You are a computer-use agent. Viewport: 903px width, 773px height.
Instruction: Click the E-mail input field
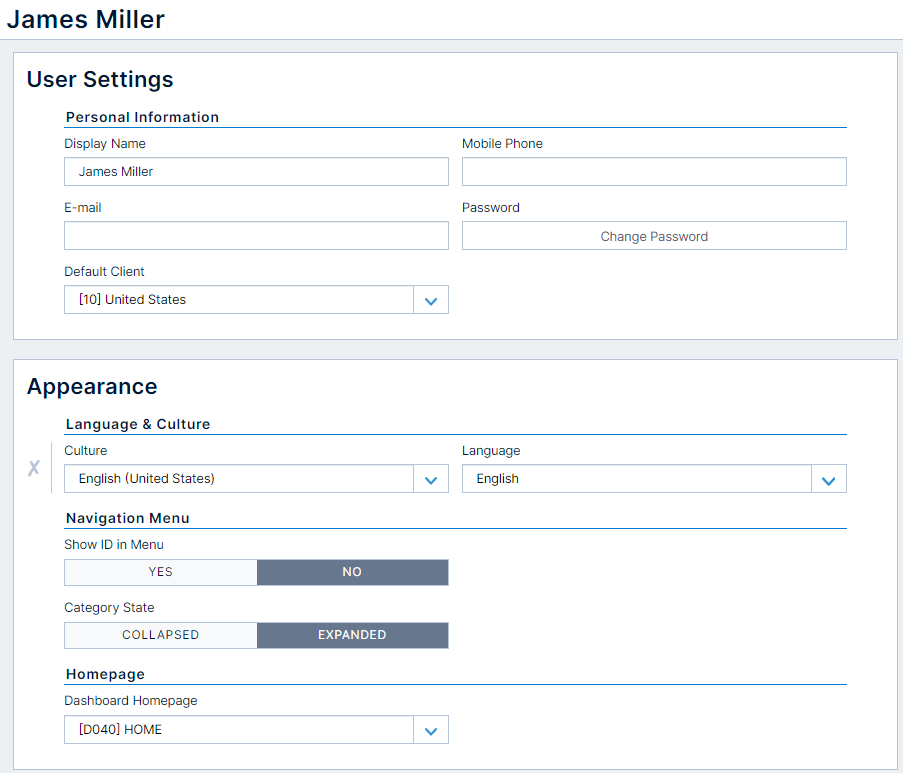(256, 235)
